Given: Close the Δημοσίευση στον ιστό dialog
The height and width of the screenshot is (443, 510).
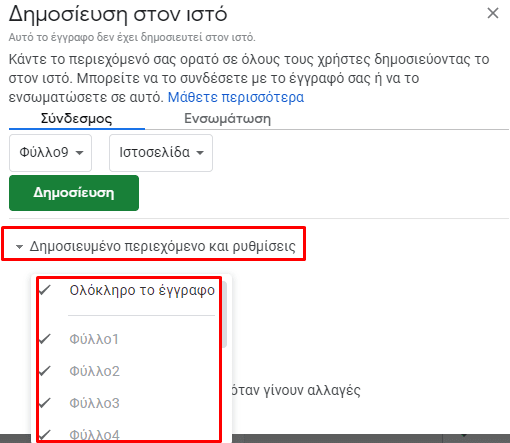Looking at the screenshot, I should pos(493,13).
